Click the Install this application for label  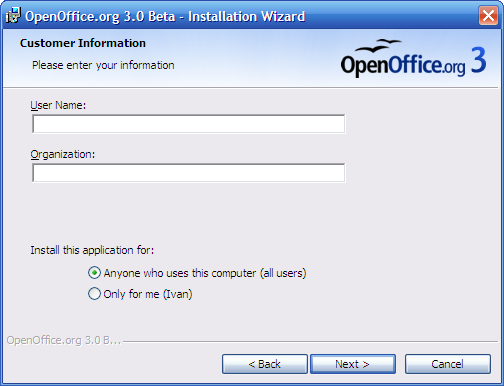[92, 250]
